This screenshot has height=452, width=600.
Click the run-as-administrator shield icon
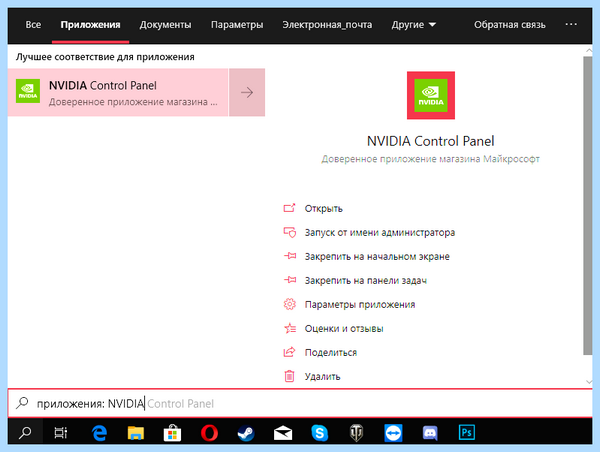point(289,232)
